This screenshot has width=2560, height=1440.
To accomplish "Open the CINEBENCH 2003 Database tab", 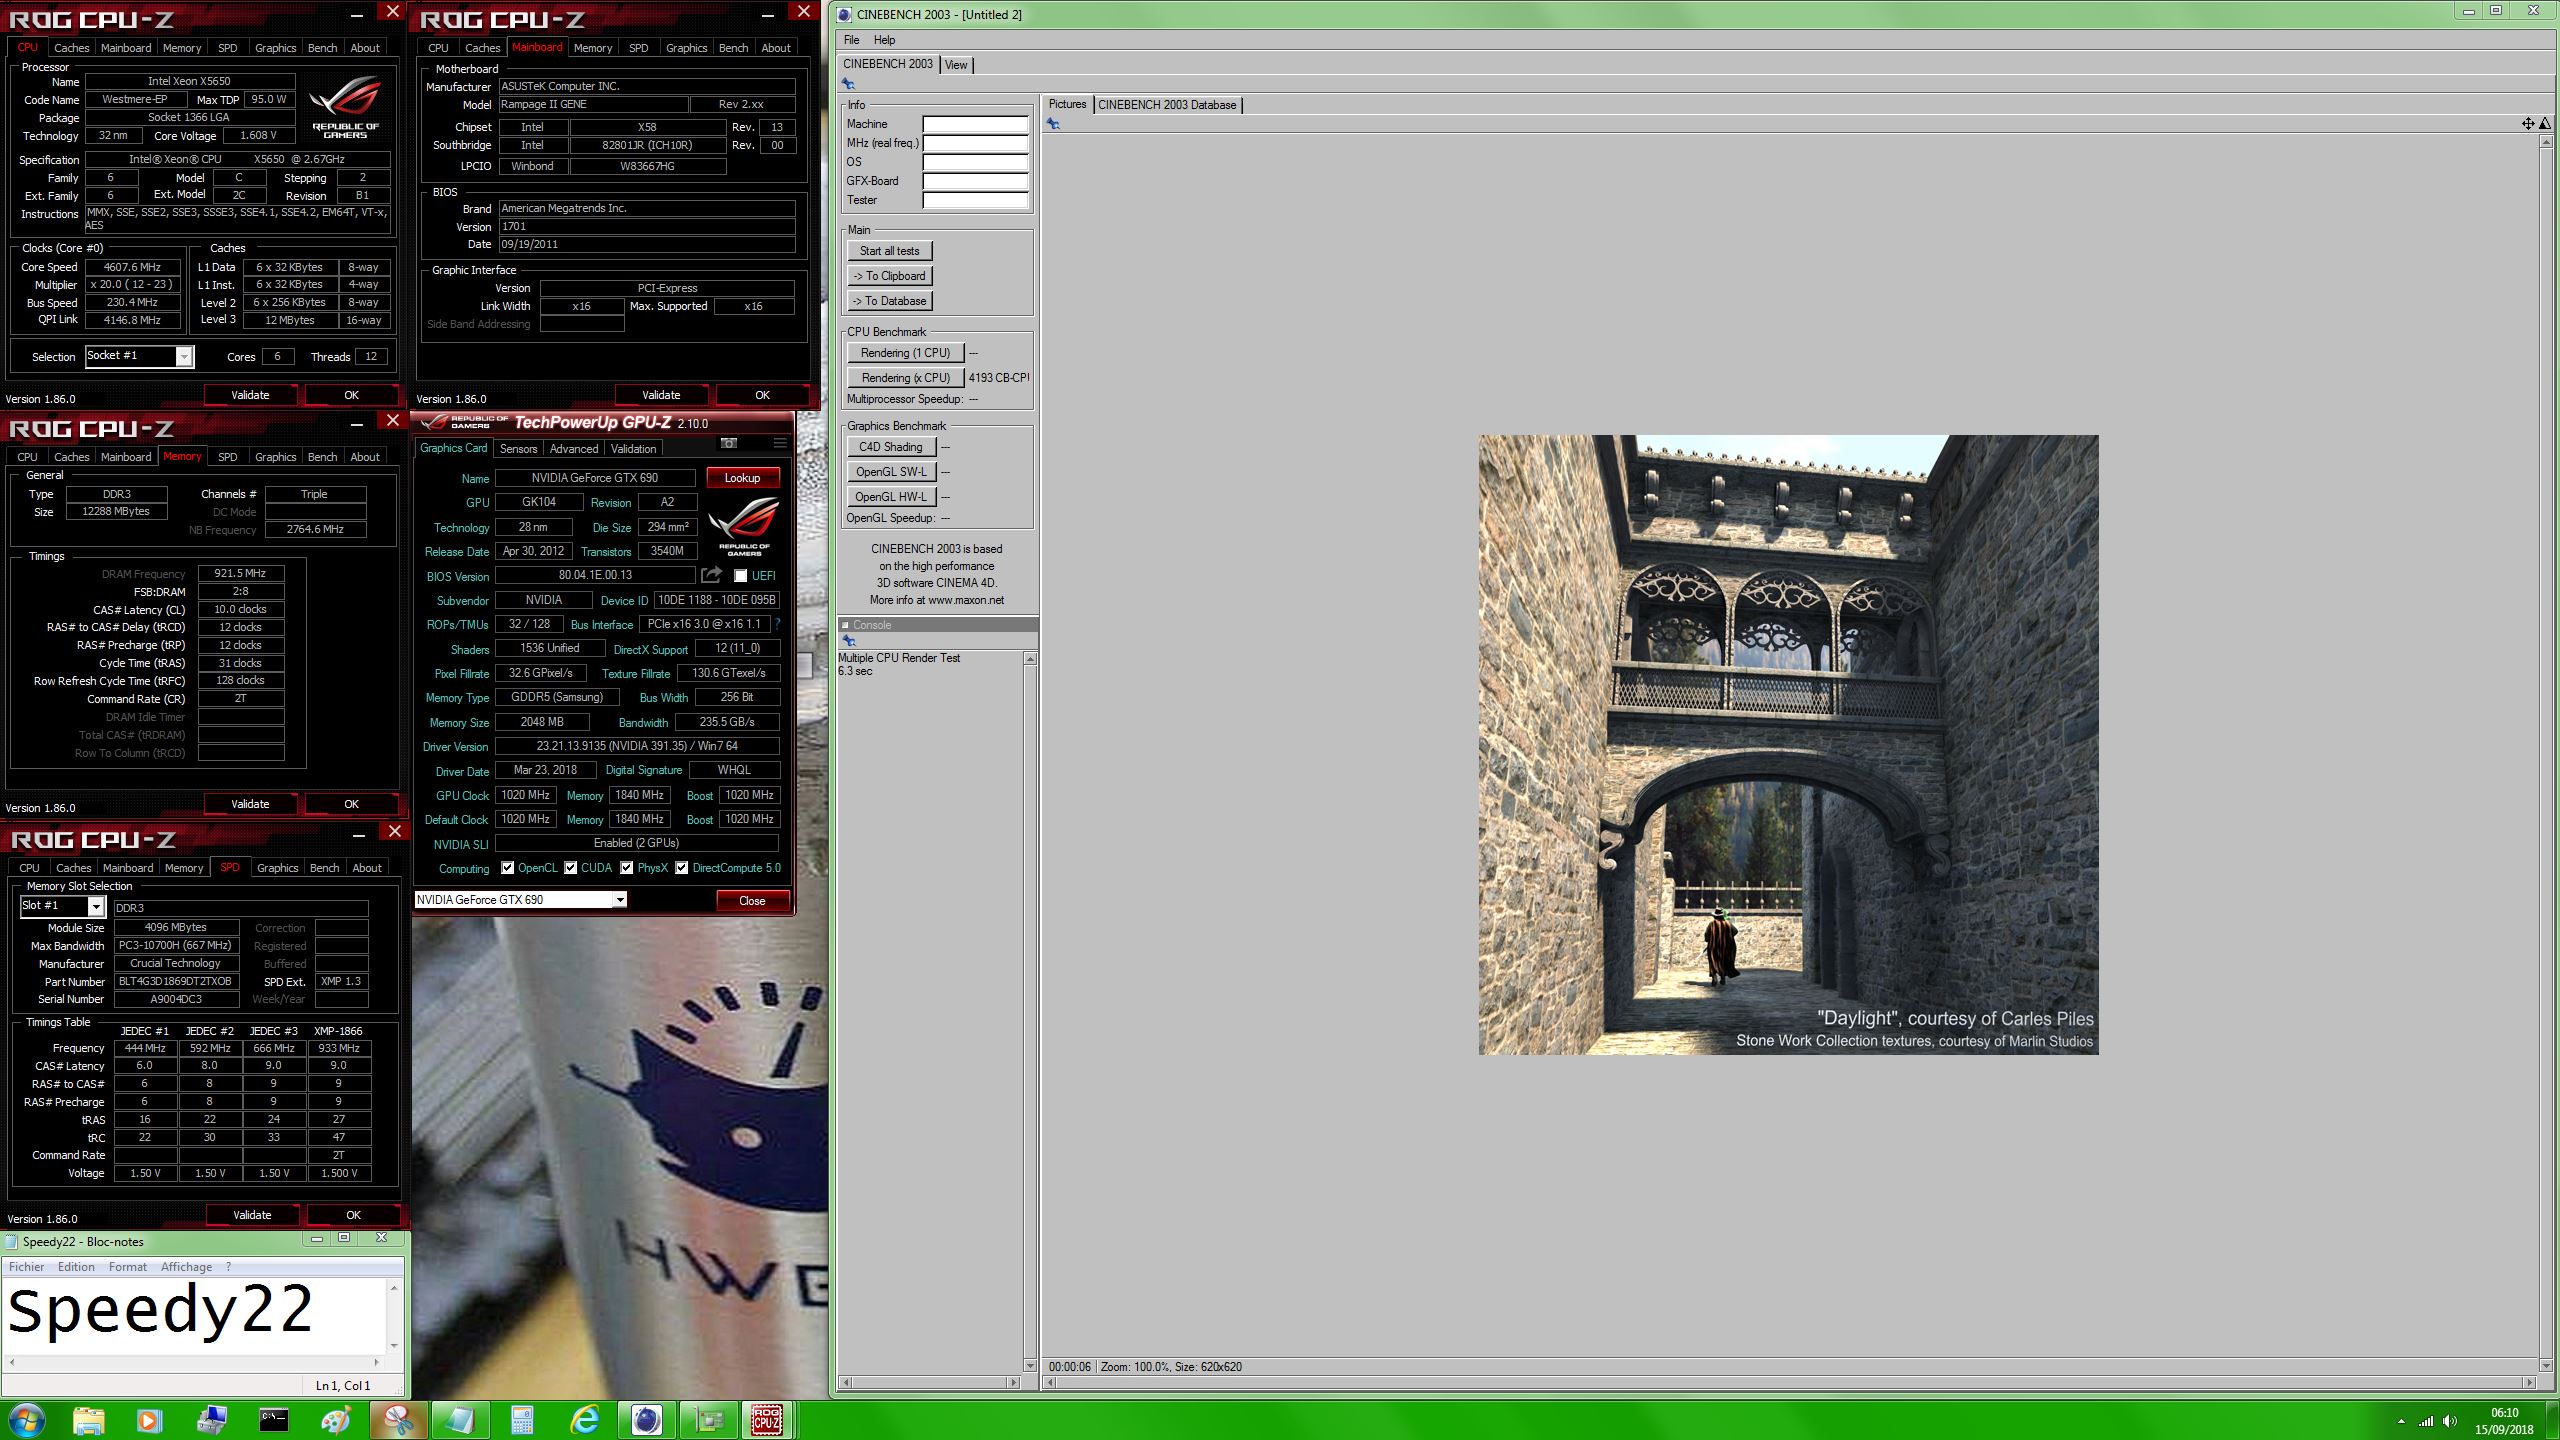I will tap(1167, 105).
